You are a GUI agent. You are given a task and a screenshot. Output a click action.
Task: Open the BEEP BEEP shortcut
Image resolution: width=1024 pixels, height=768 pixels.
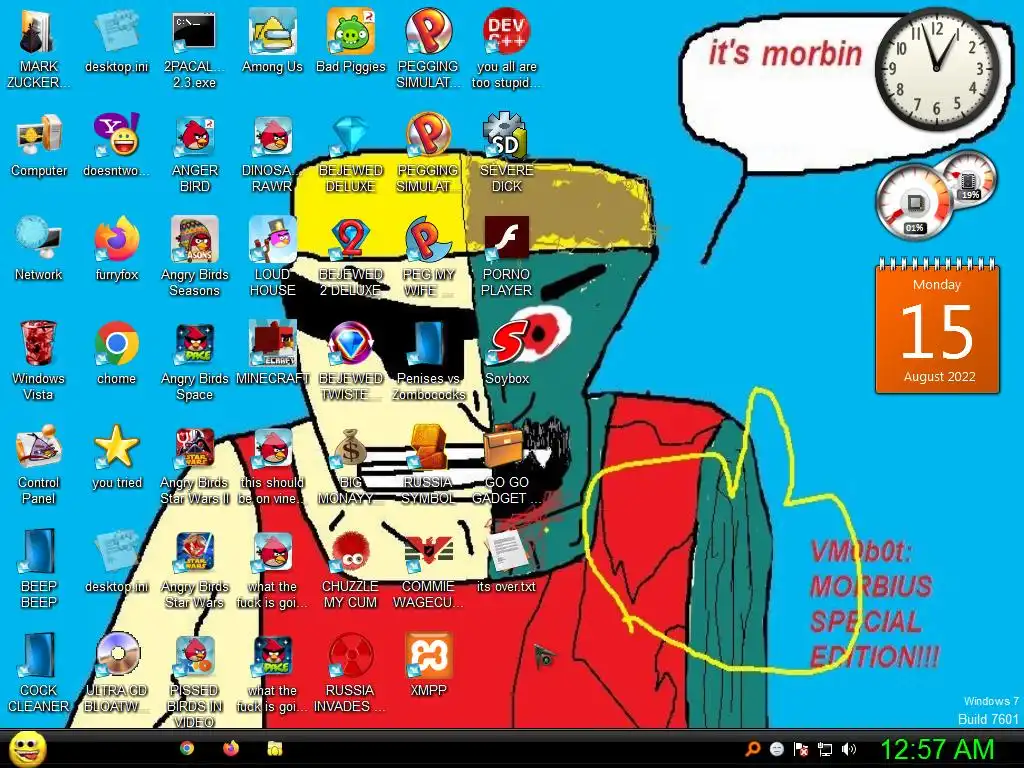point(39,551)
